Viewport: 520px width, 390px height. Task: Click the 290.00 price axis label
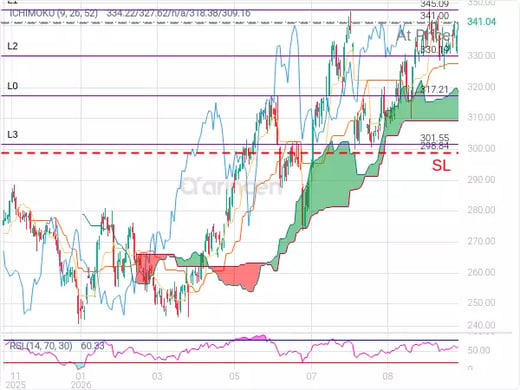(x=481, y=179)
